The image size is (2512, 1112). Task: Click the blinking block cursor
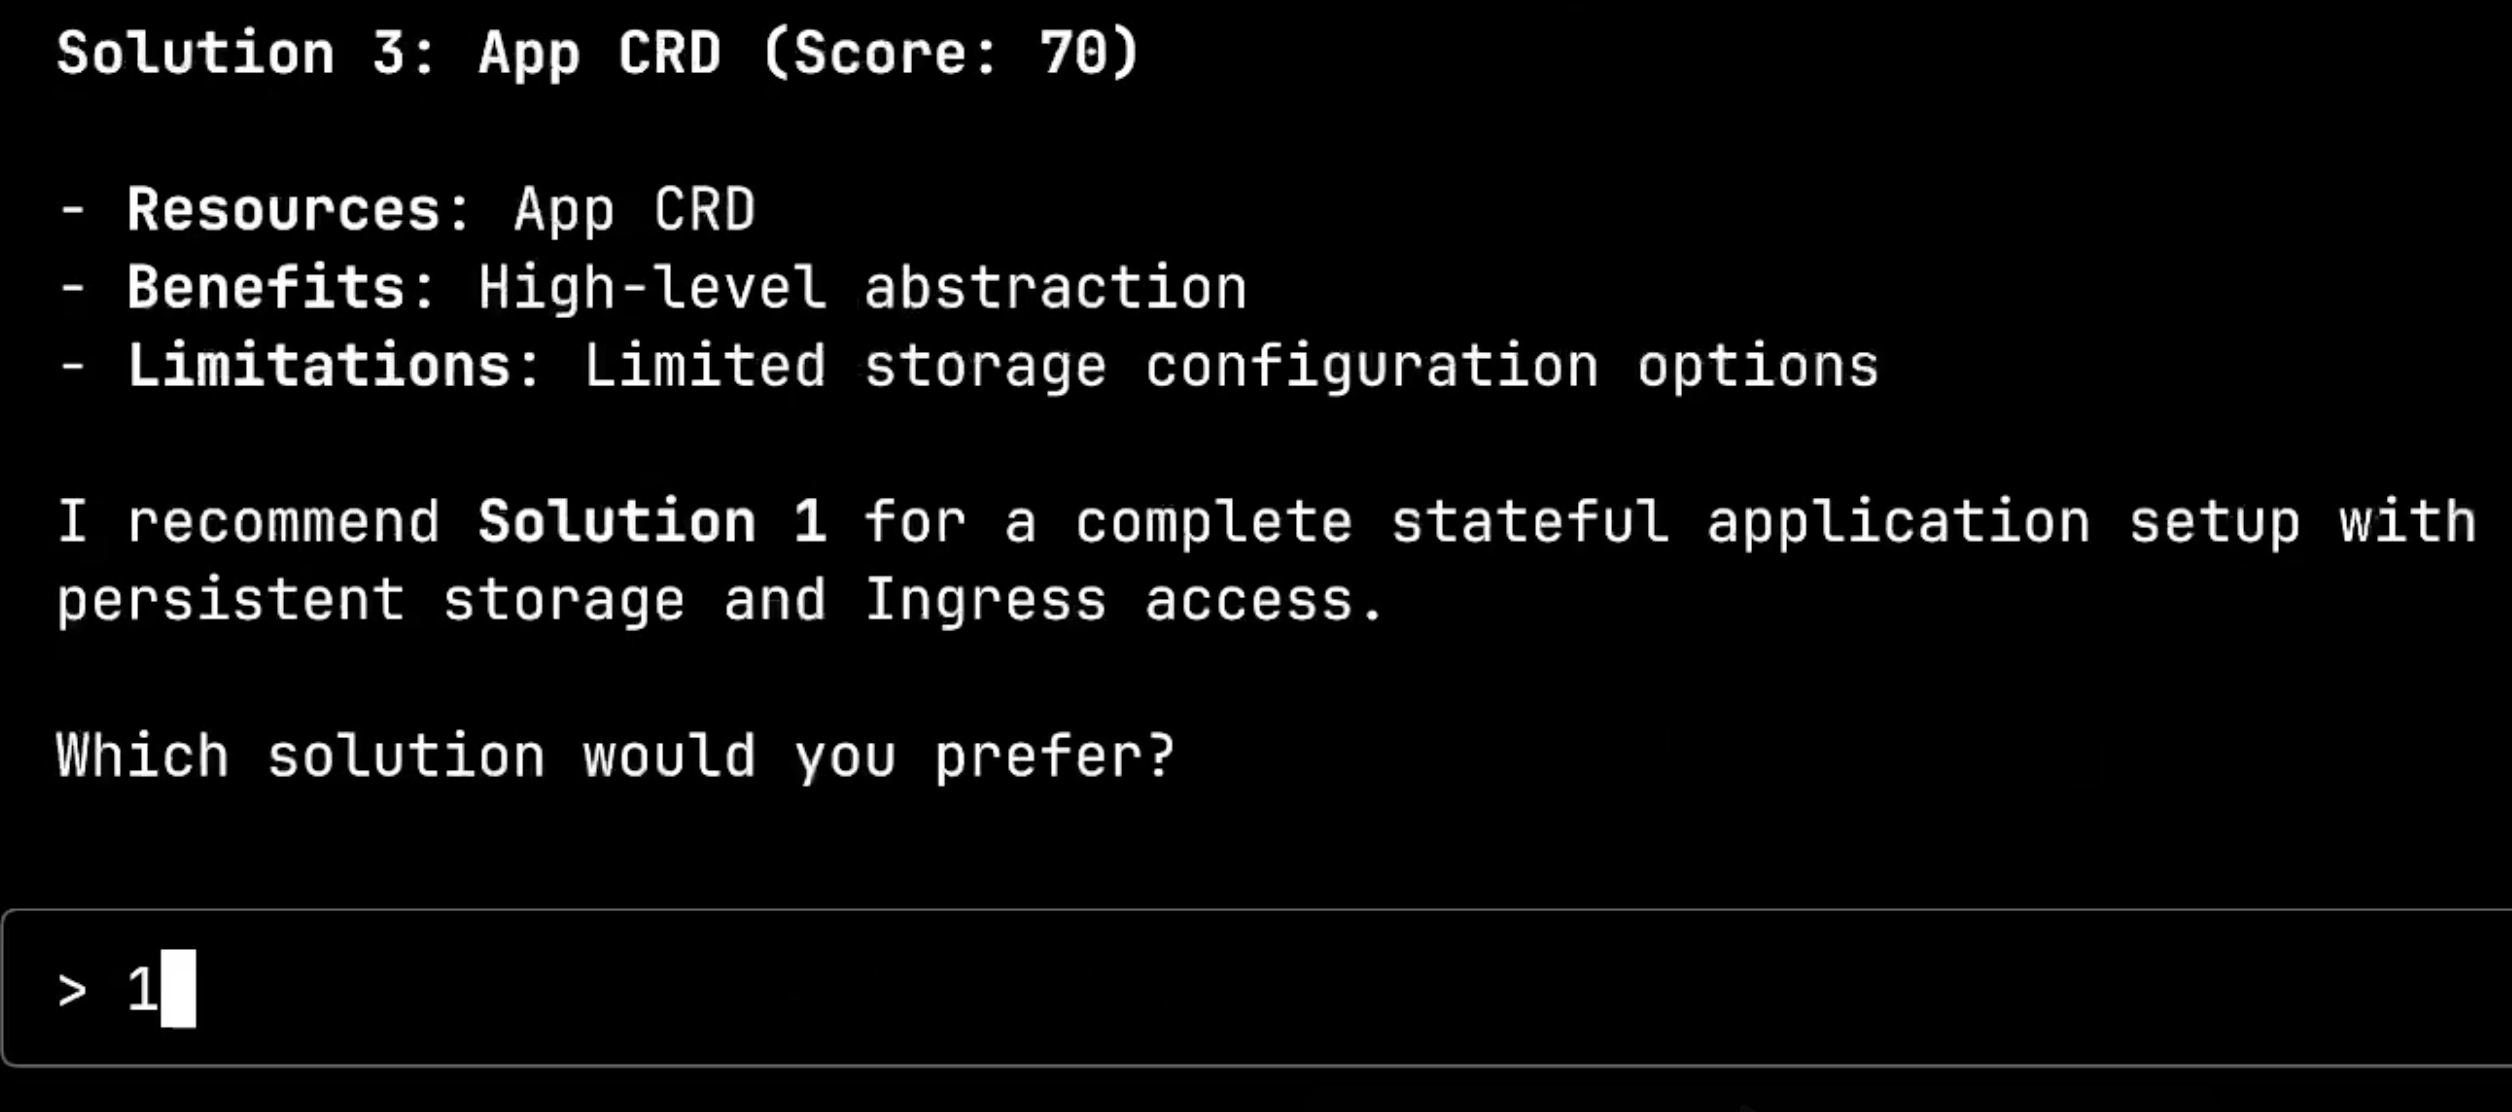pyautogui.click(x=178, y=988)
